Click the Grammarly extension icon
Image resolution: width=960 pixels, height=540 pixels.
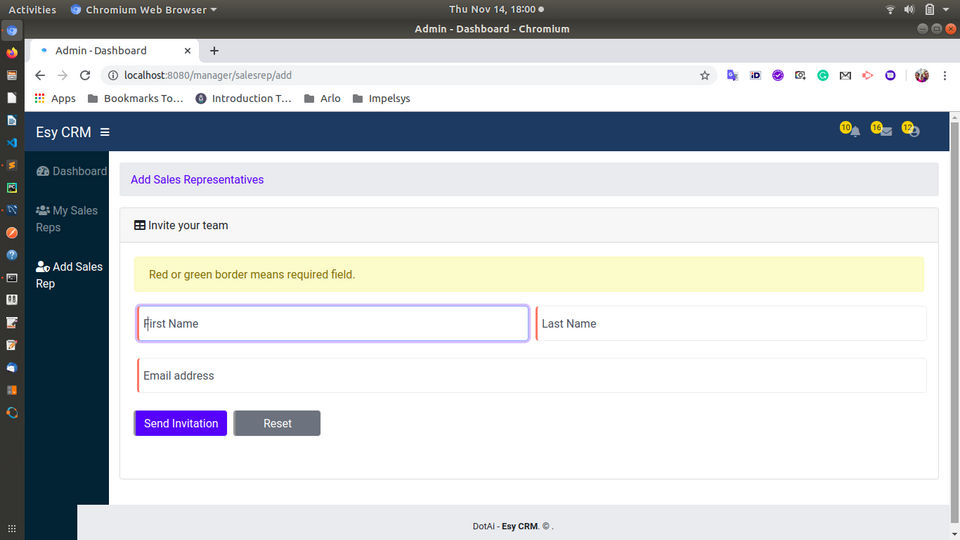(x=823, y=75)
